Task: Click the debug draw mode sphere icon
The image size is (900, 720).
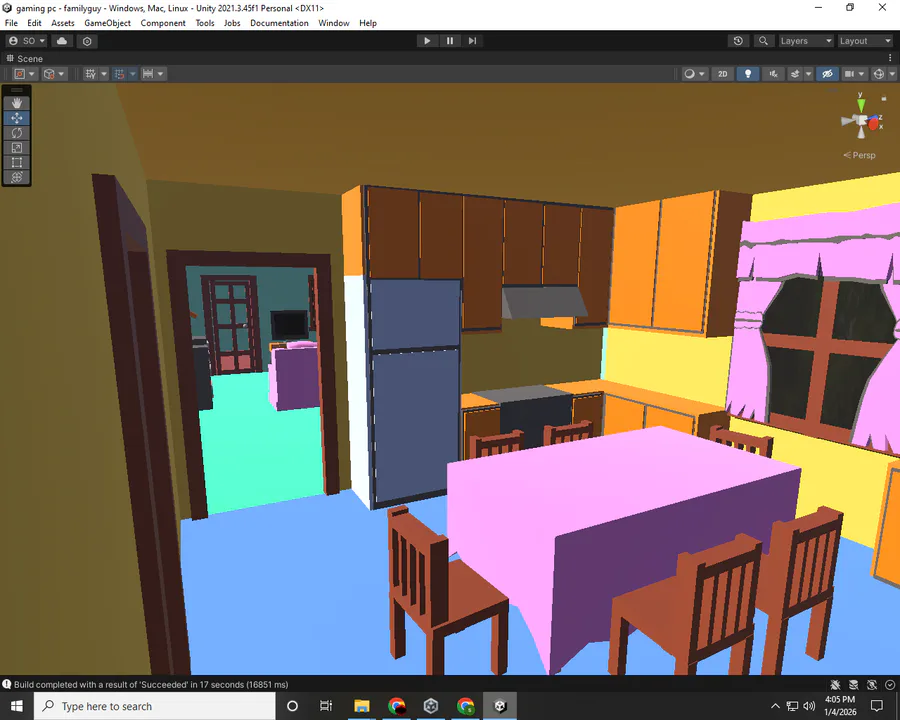Action: [x=690, y=73]
